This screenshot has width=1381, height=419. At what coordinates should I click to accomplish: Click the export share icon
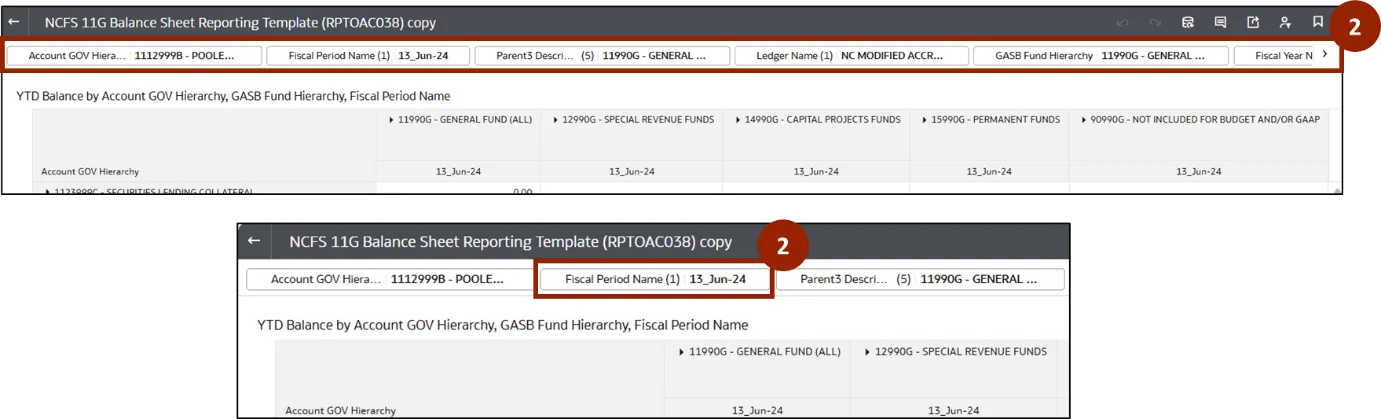(x=1253, y=22)
